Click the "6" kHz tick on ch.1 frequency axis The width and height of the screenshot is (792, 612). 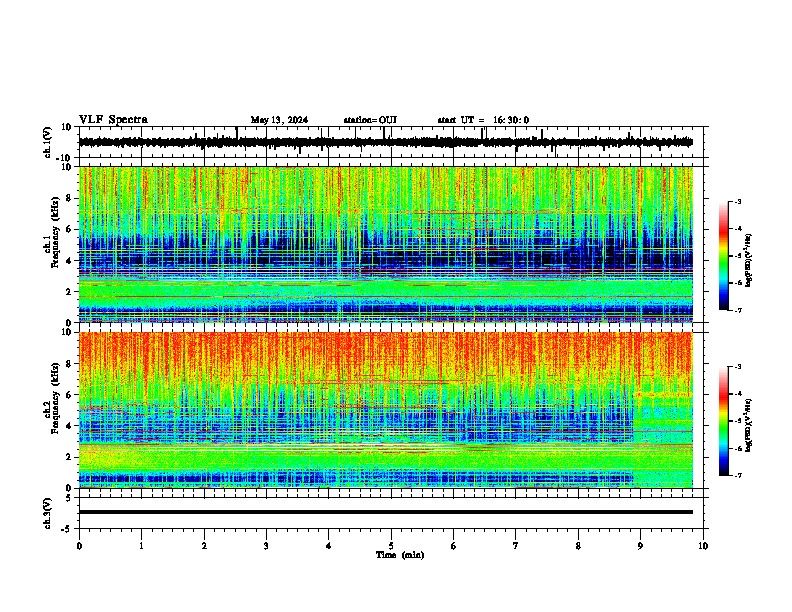click(x=70, y=229)
